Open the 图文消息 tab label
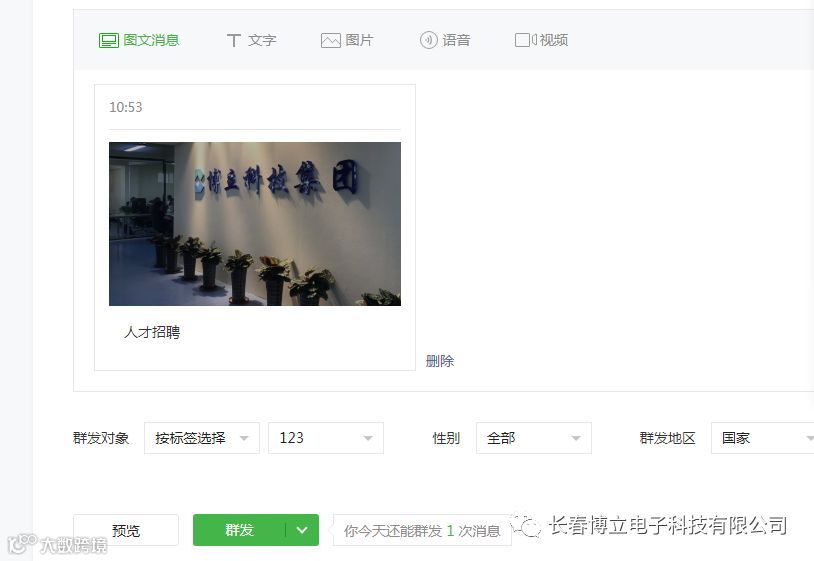 tap(151, 40)
